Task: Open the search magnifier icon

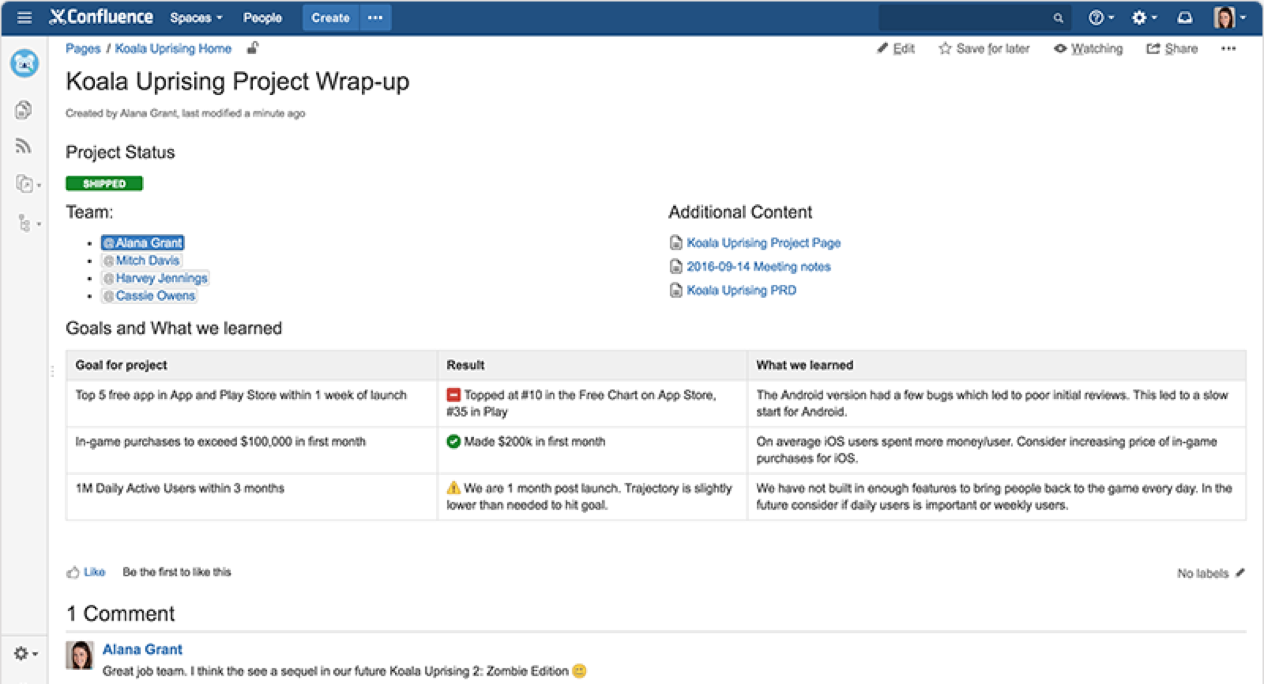Action: (1057, 17)
